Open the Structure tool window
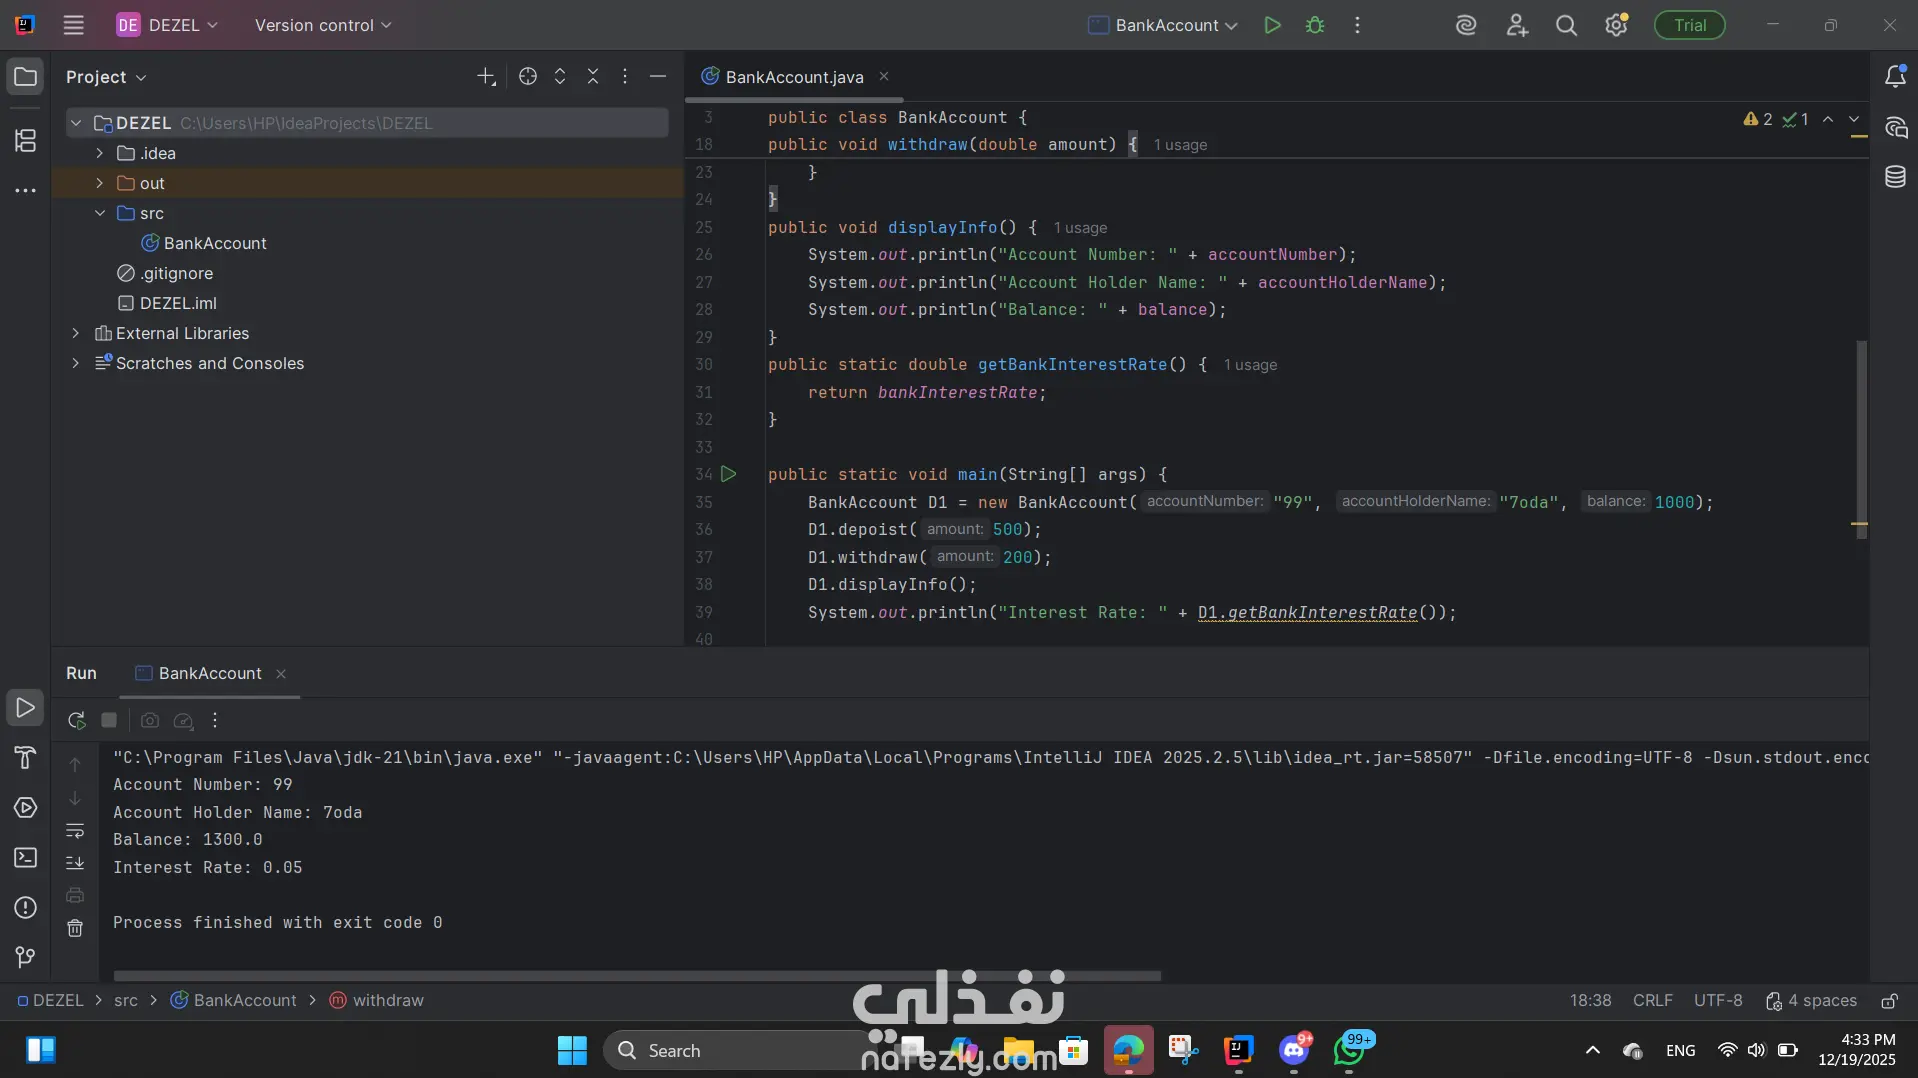The width and height of the screenshot is (1918, 1078). (25, 141)
